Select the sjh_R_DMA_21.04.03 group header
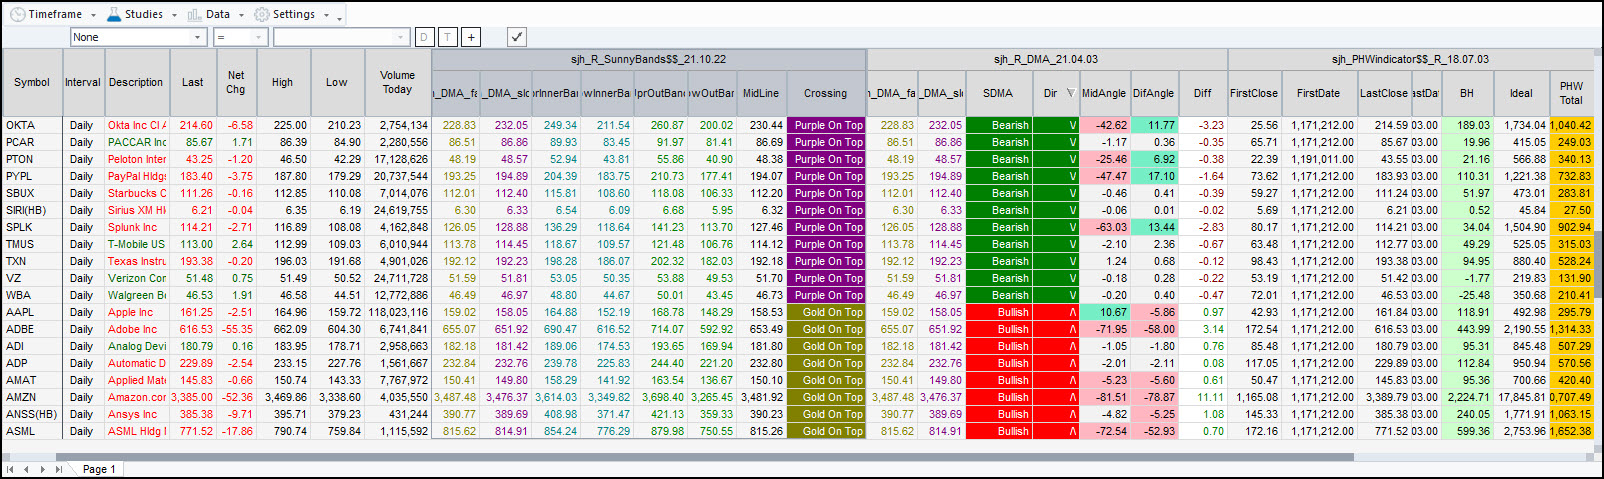The width and height of the screenshot is (1604, 479). pos(1046,60)
